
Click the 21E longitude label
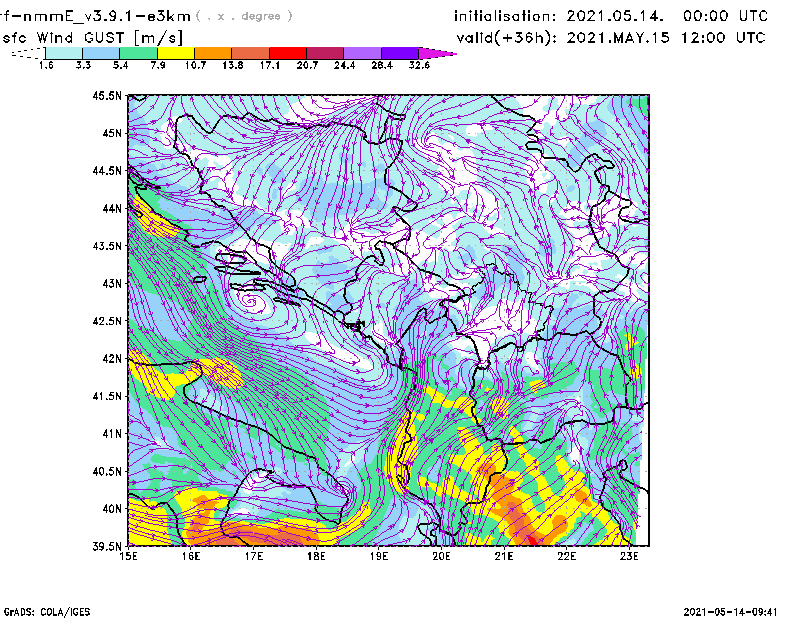[x=504, y=556]
